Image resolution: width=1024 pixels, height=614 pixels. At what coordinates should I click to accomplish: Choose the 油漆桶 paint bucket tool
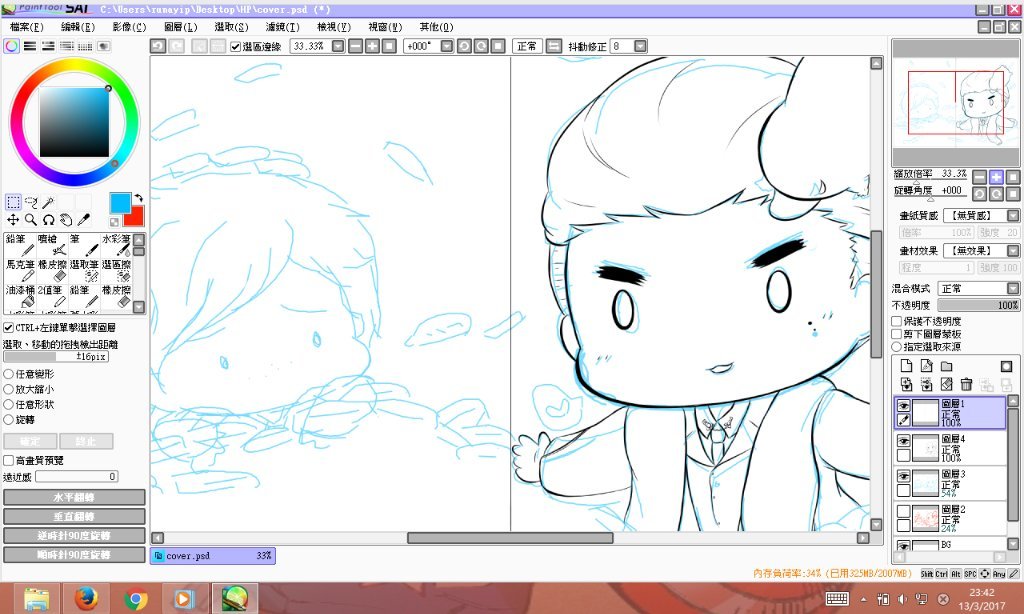click(20, 296)
